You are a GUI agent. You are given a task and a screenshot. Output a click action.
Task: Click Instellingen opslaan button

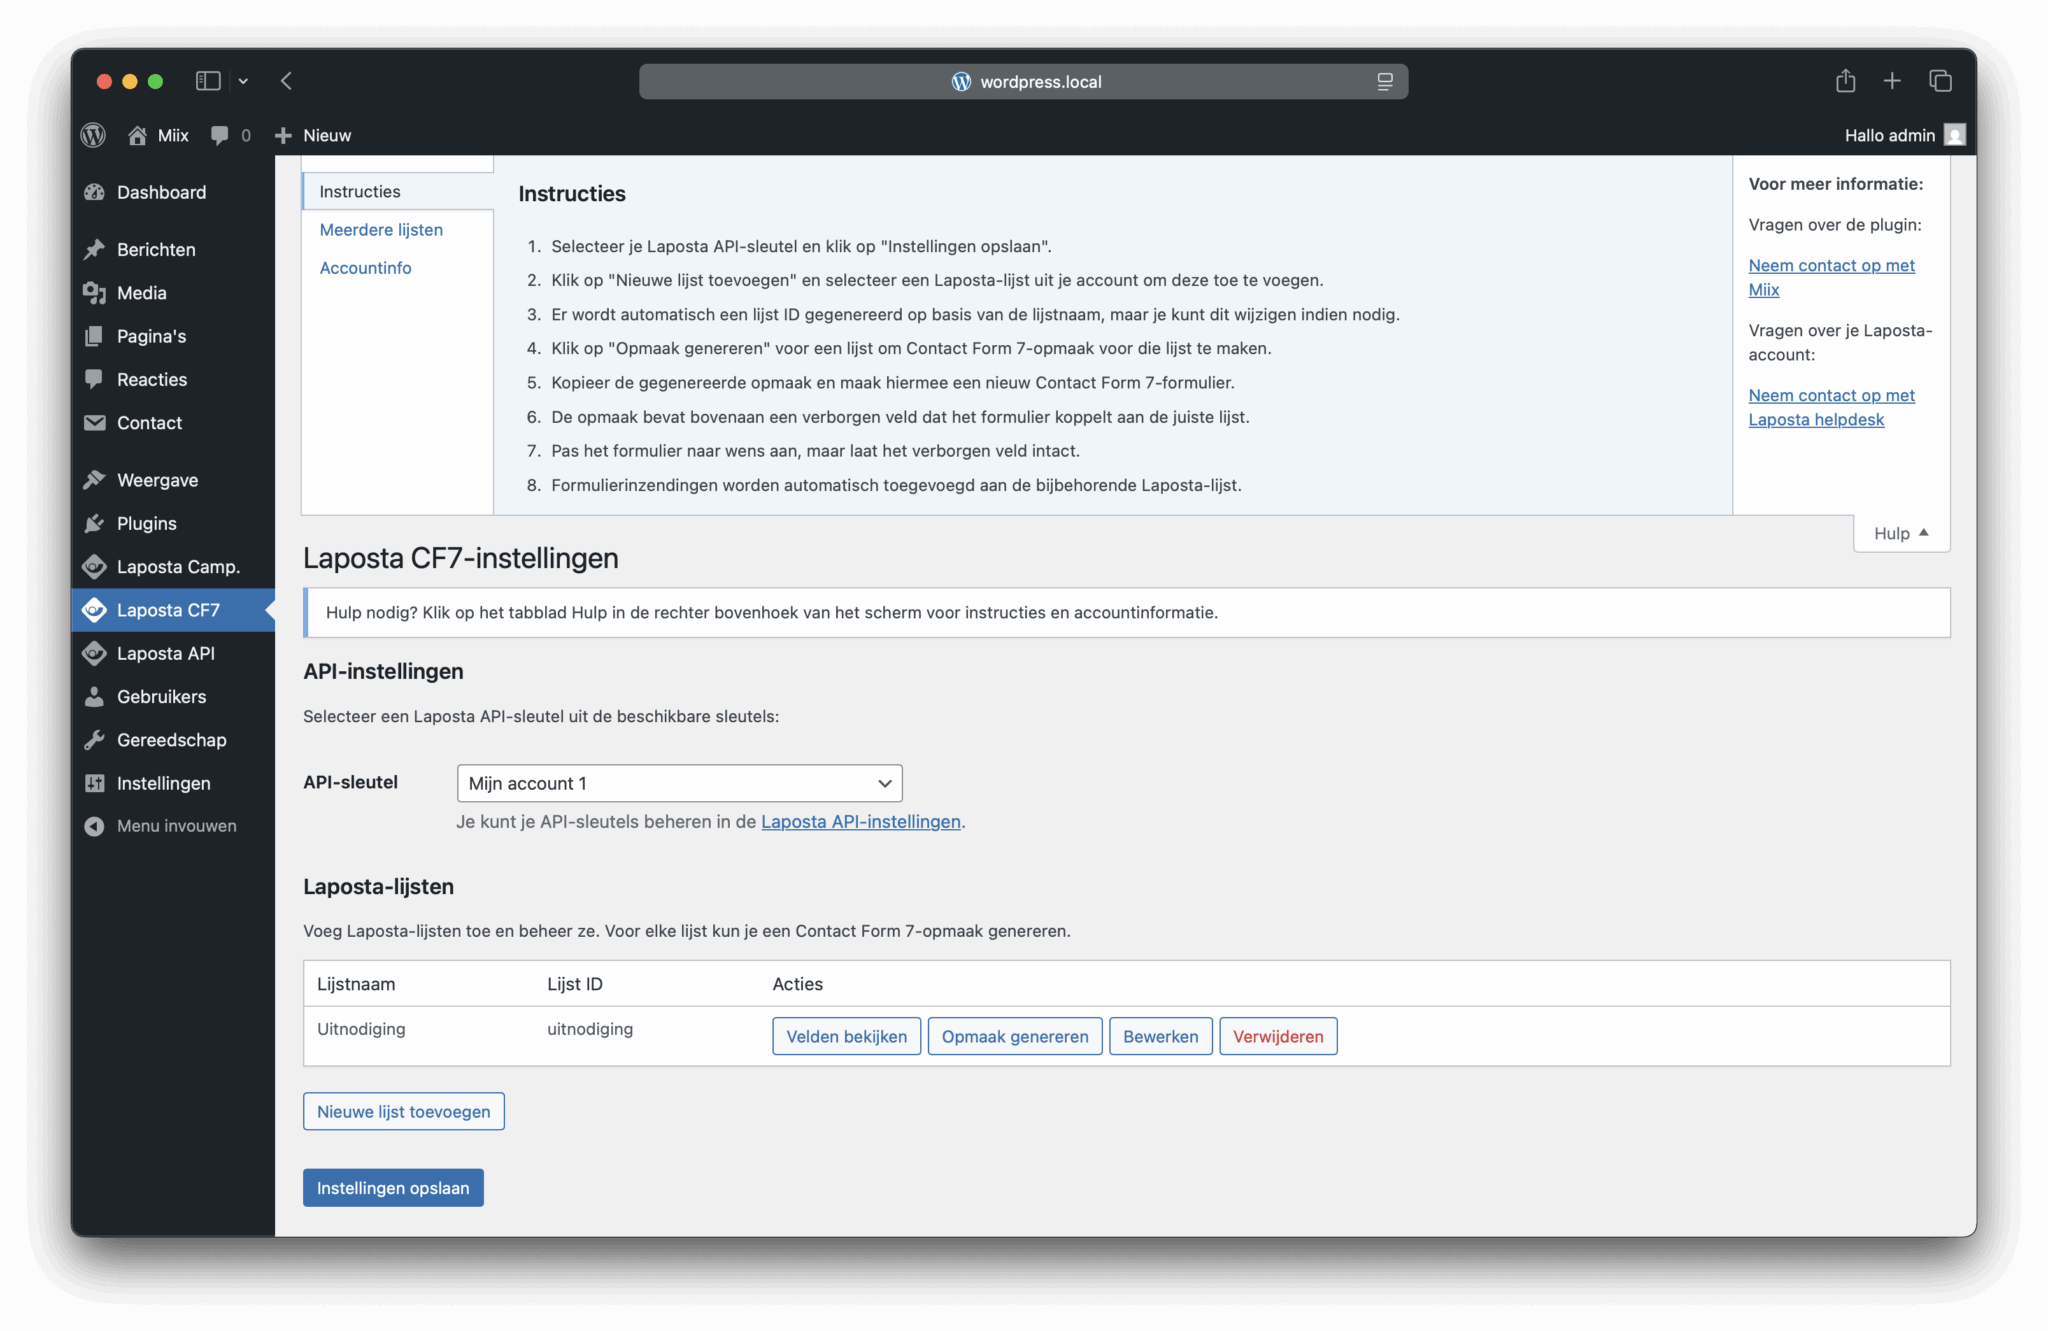393,1187
